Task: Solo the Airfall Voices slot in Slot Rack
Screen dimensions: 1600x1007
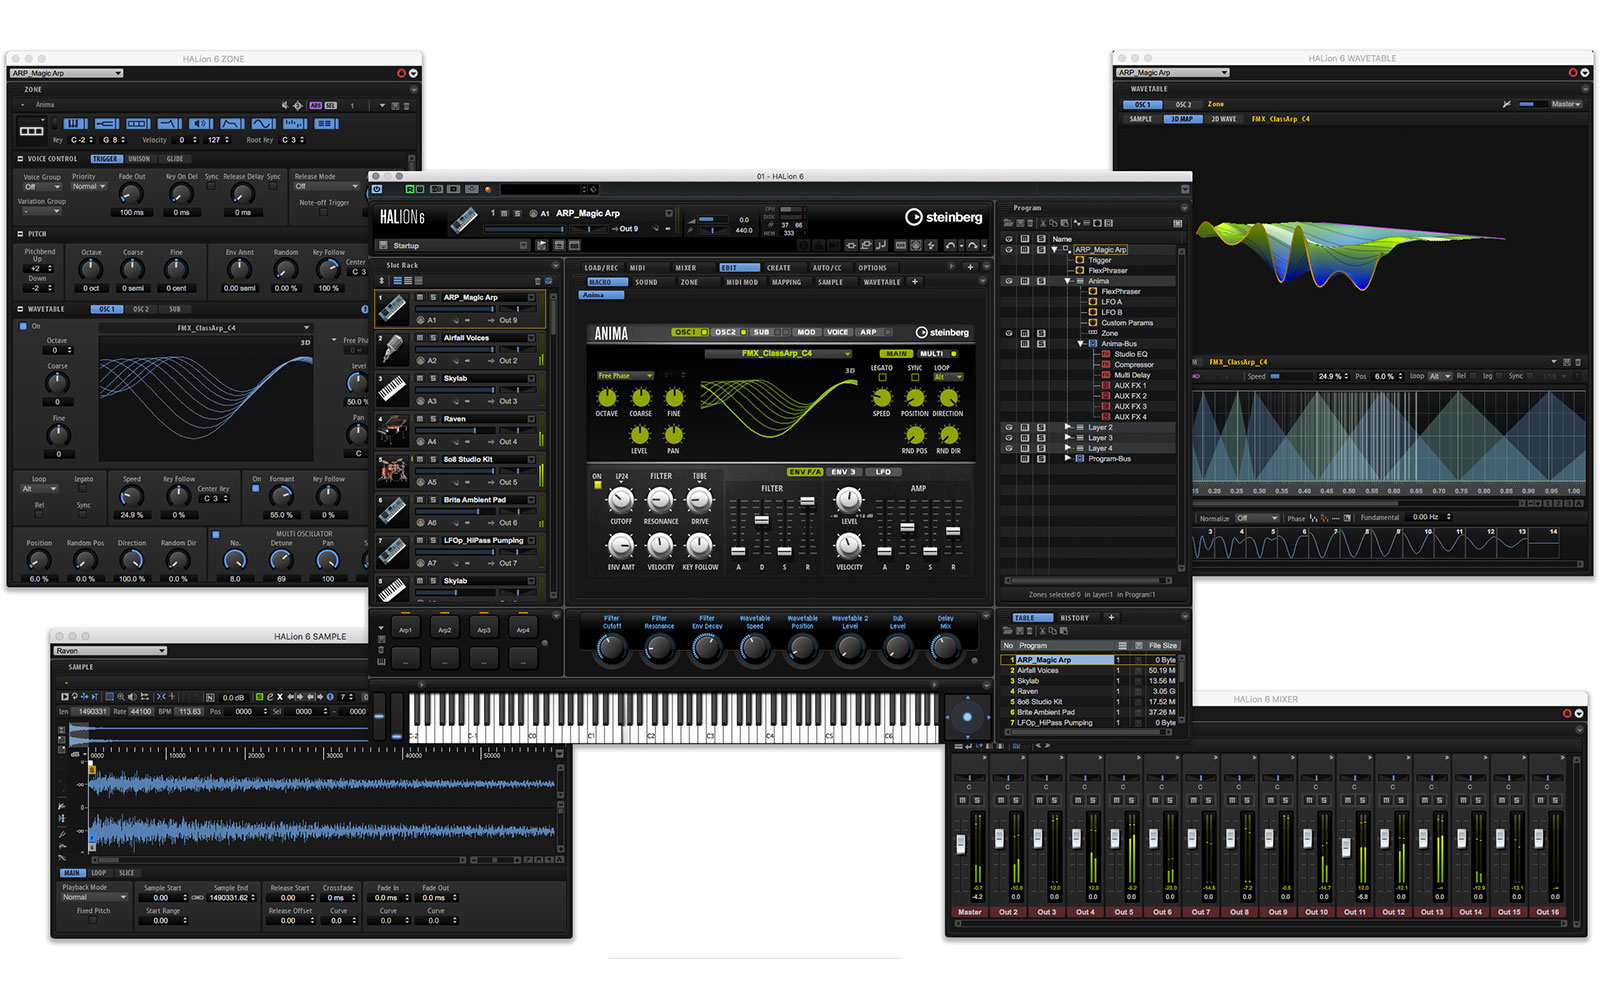Action: [x=432, y=338]
